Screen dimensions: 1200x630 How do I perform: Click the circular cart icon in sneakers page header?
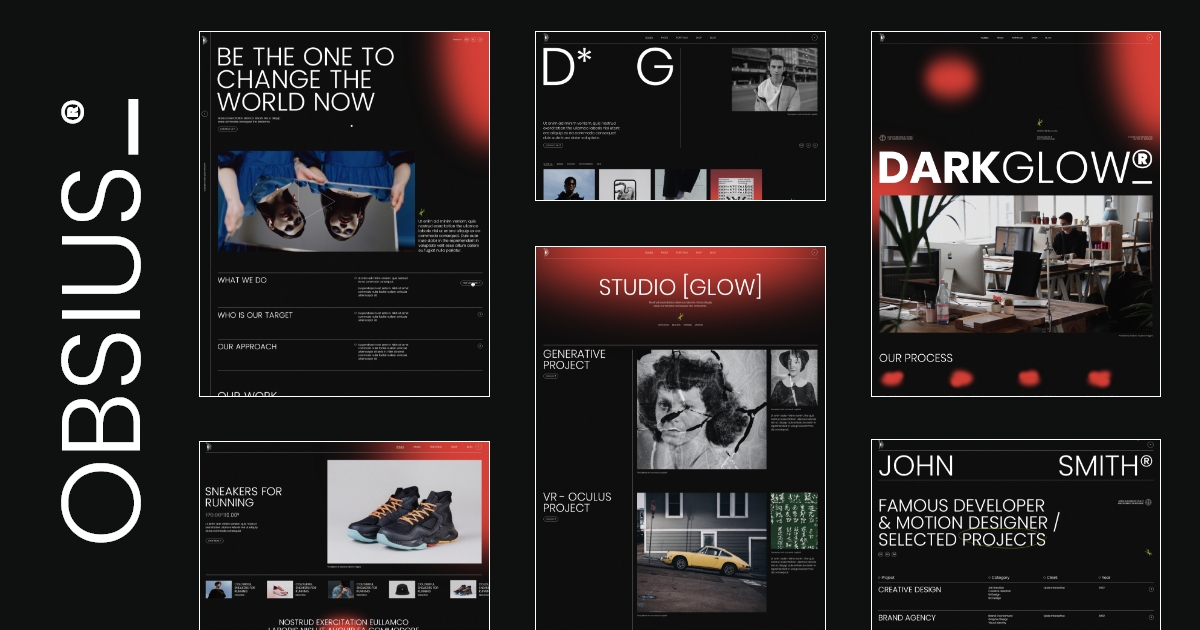coord(479,447)
